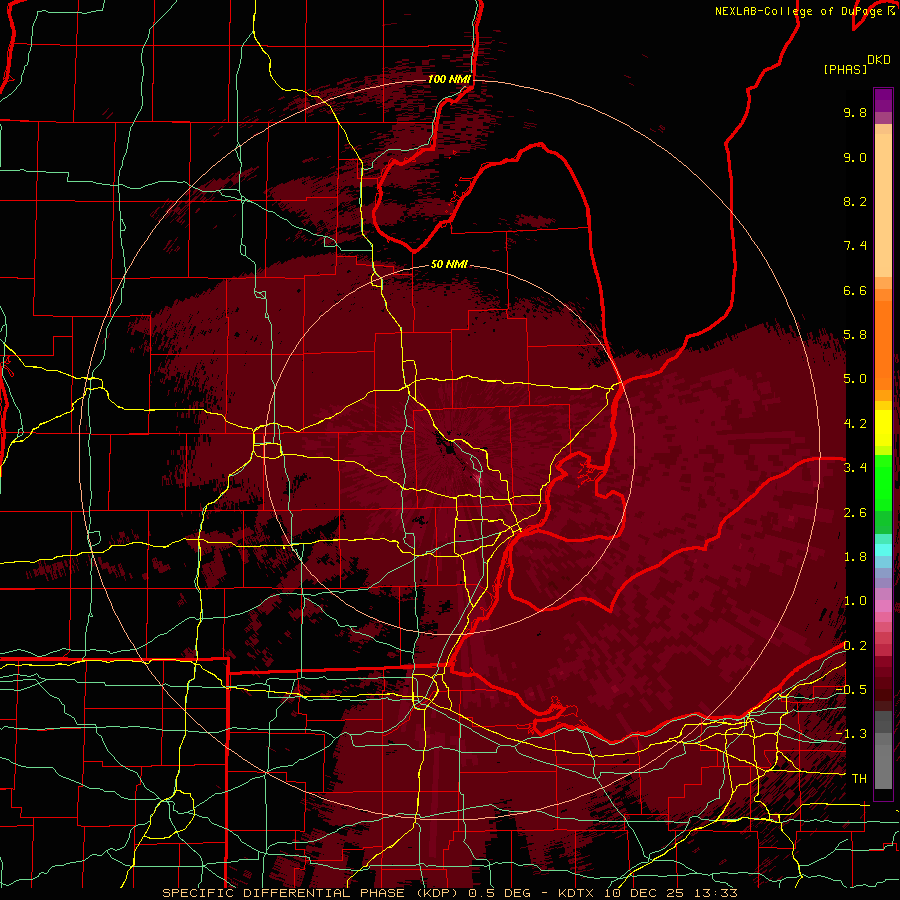
Task: Select the 0.2 scale value
Action: click(855, 646)
